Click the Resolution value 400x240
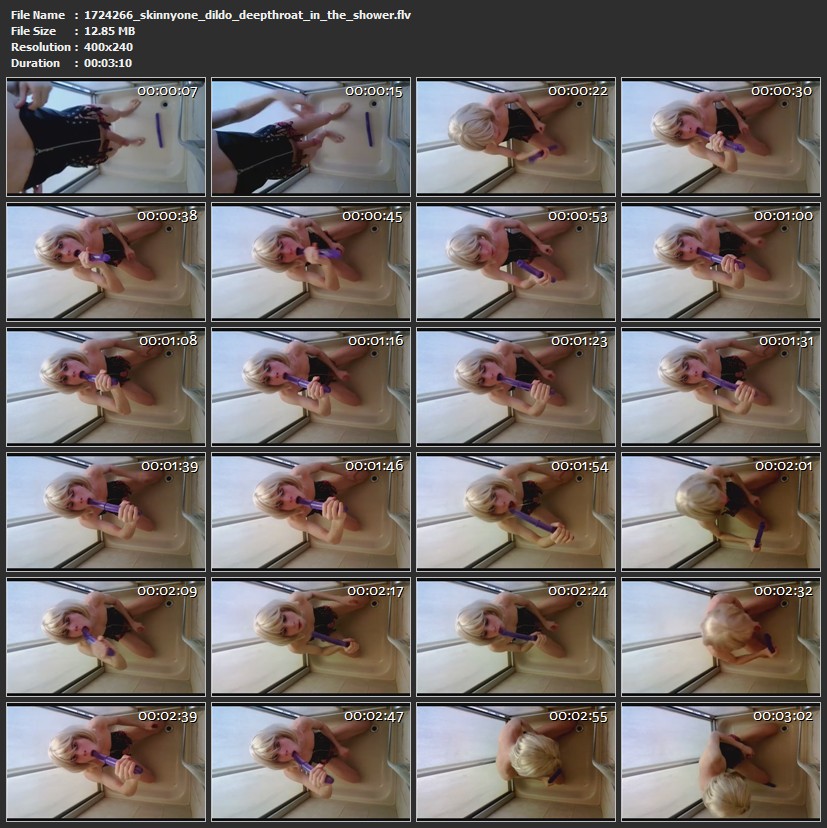Viewport: 827px width, 828px height. pos(109,47)
